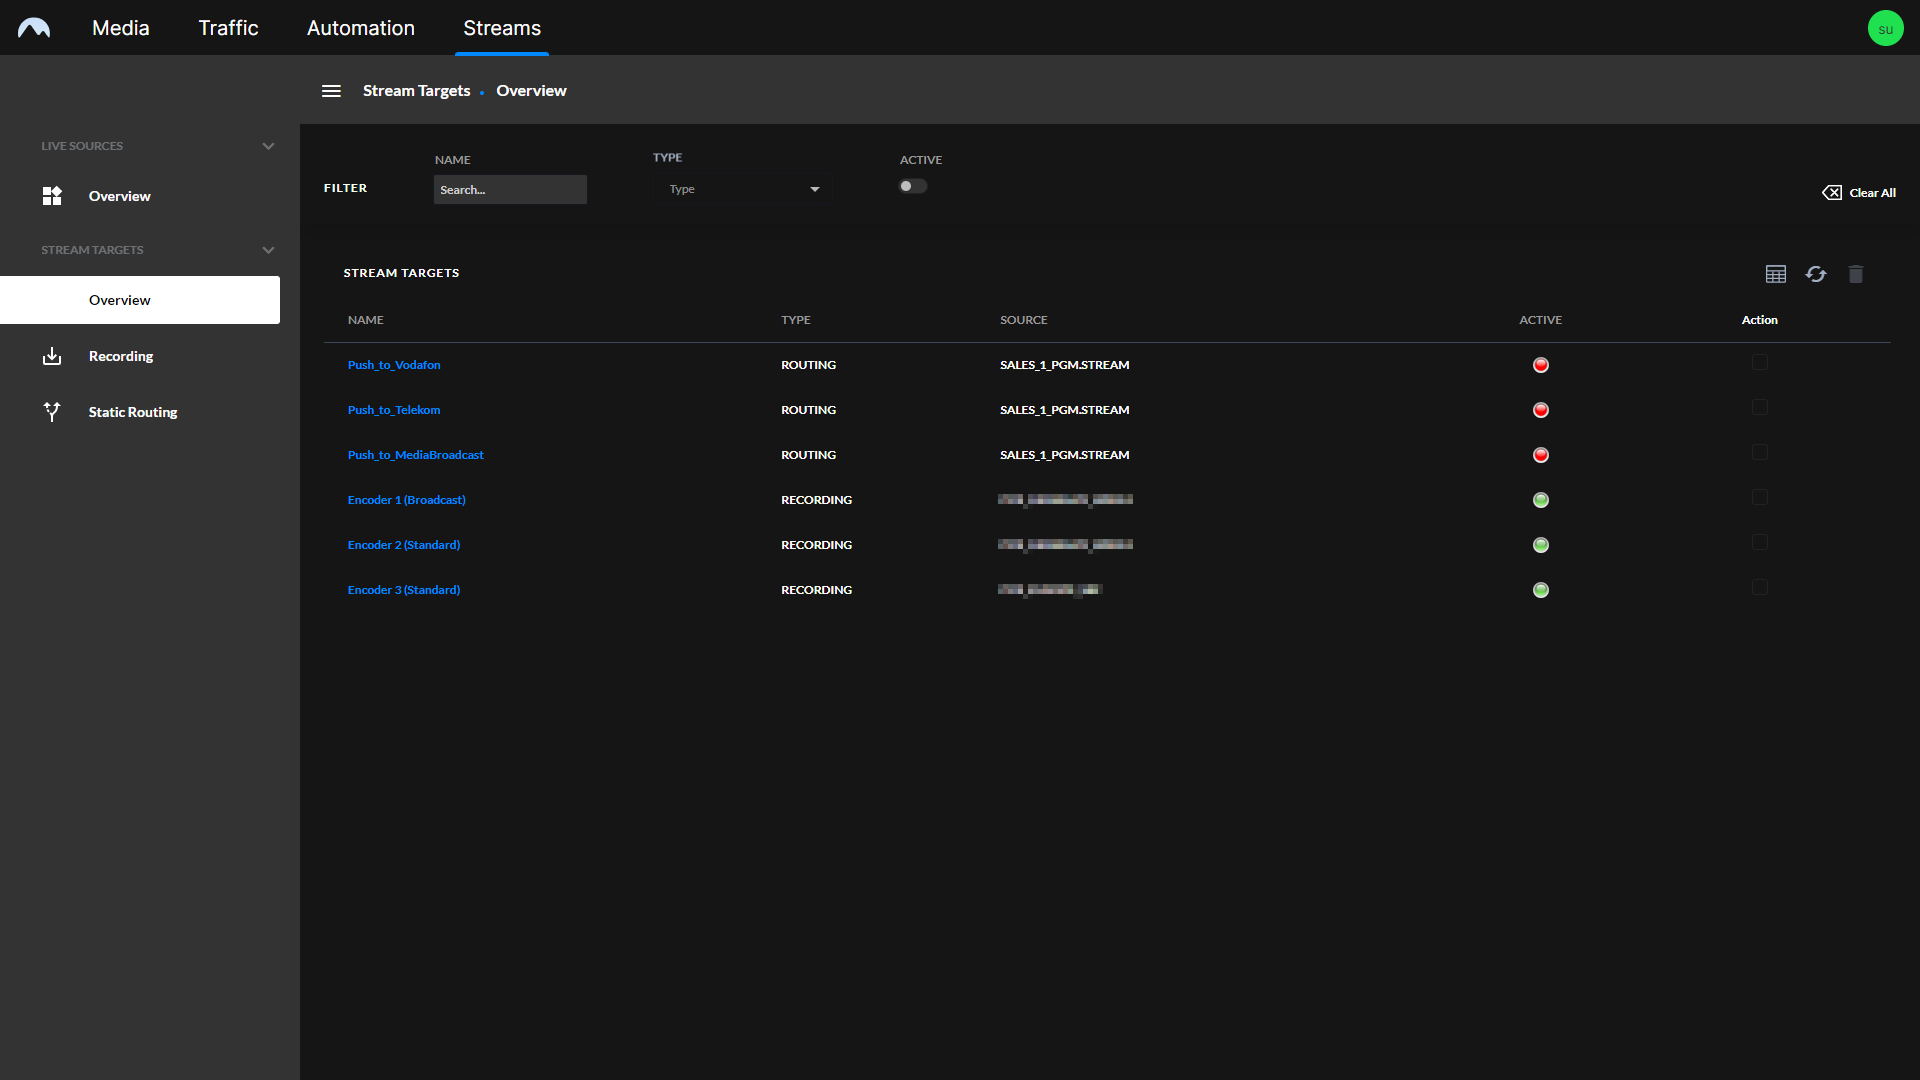Switch to the Automation tab
This screenshot has height=1080, width=1920.
coord(360,27)
